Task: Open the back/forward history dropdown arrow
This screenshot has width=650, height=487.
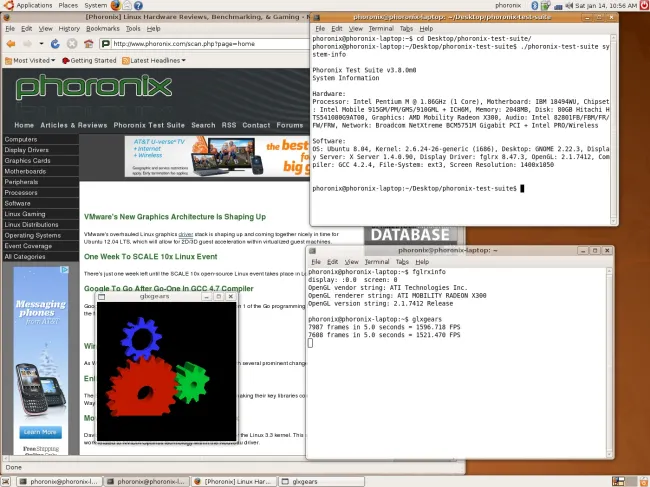Action: coord(41,44)
